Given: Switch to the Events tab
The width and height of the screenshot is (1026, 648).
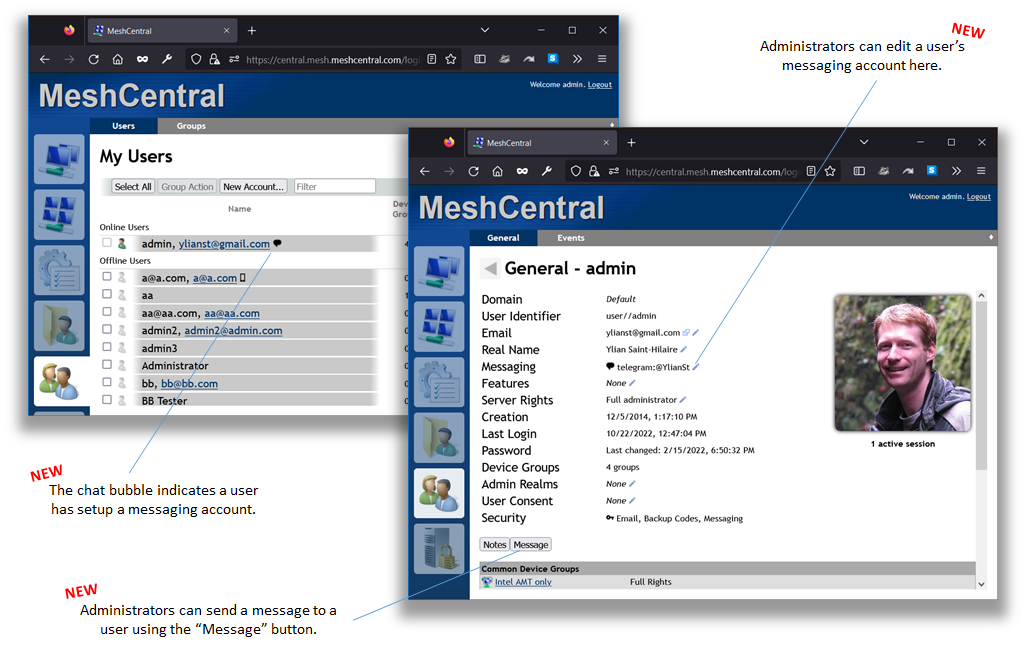Looking at the screenshot, I should pyautogui.click(x=570, y=238).
